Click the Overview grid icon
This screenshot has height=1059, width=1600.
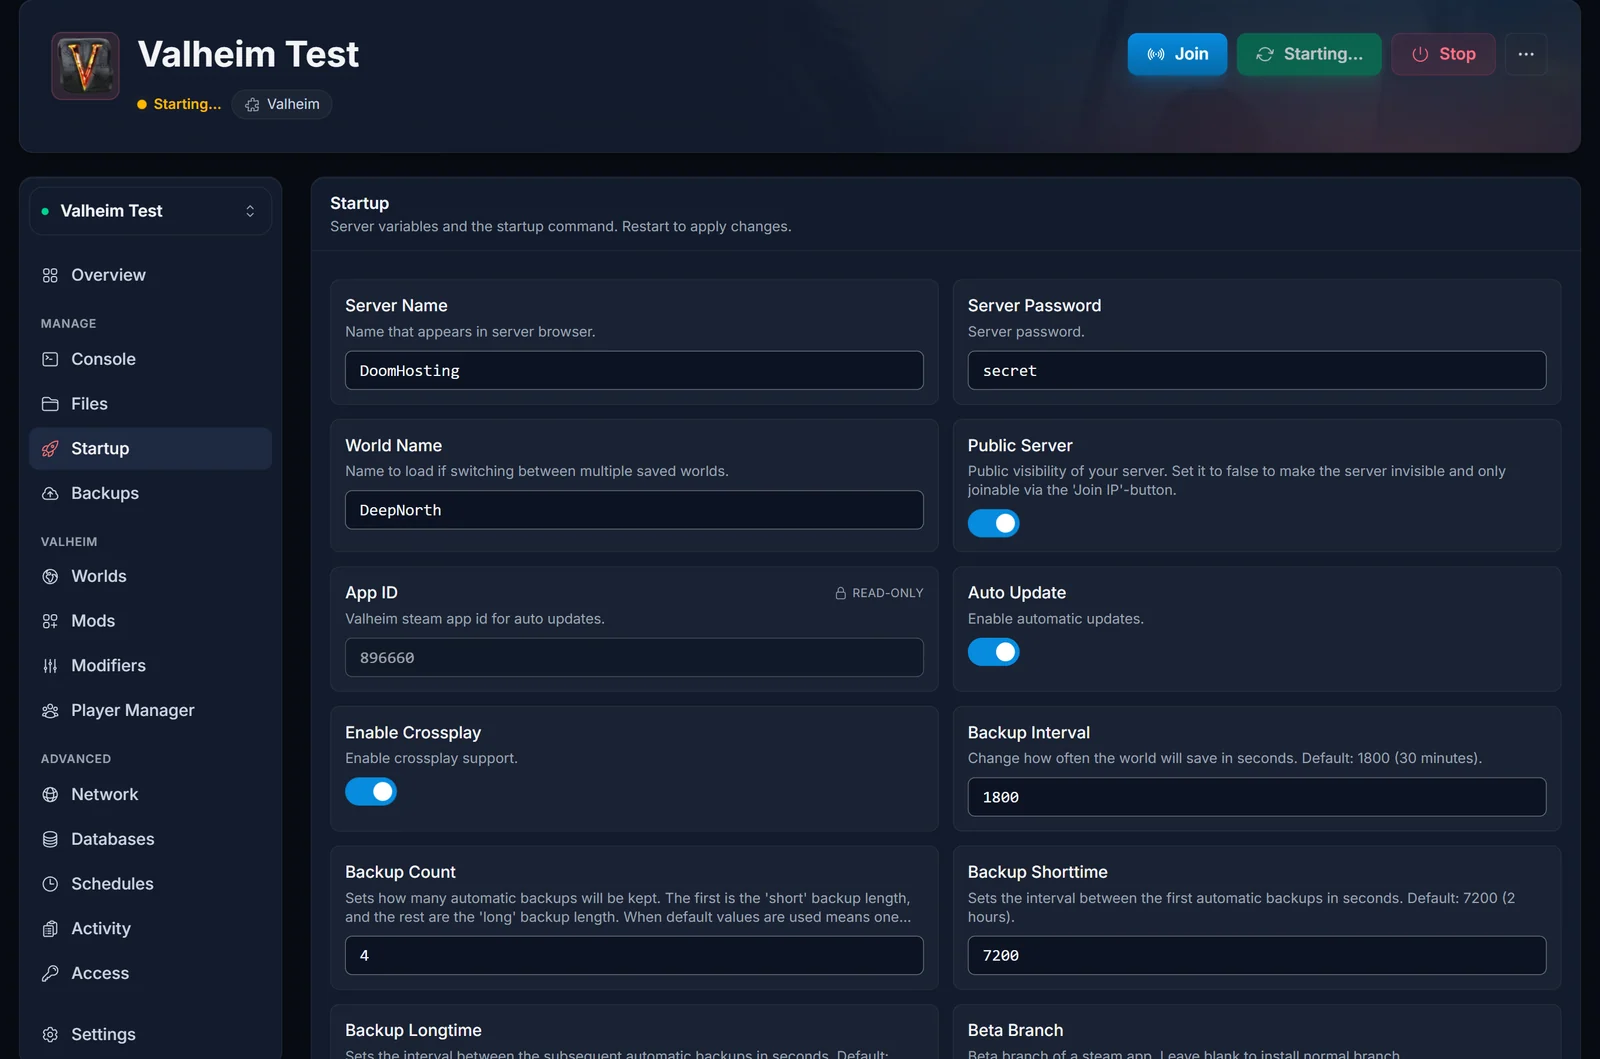coord(50,275)
